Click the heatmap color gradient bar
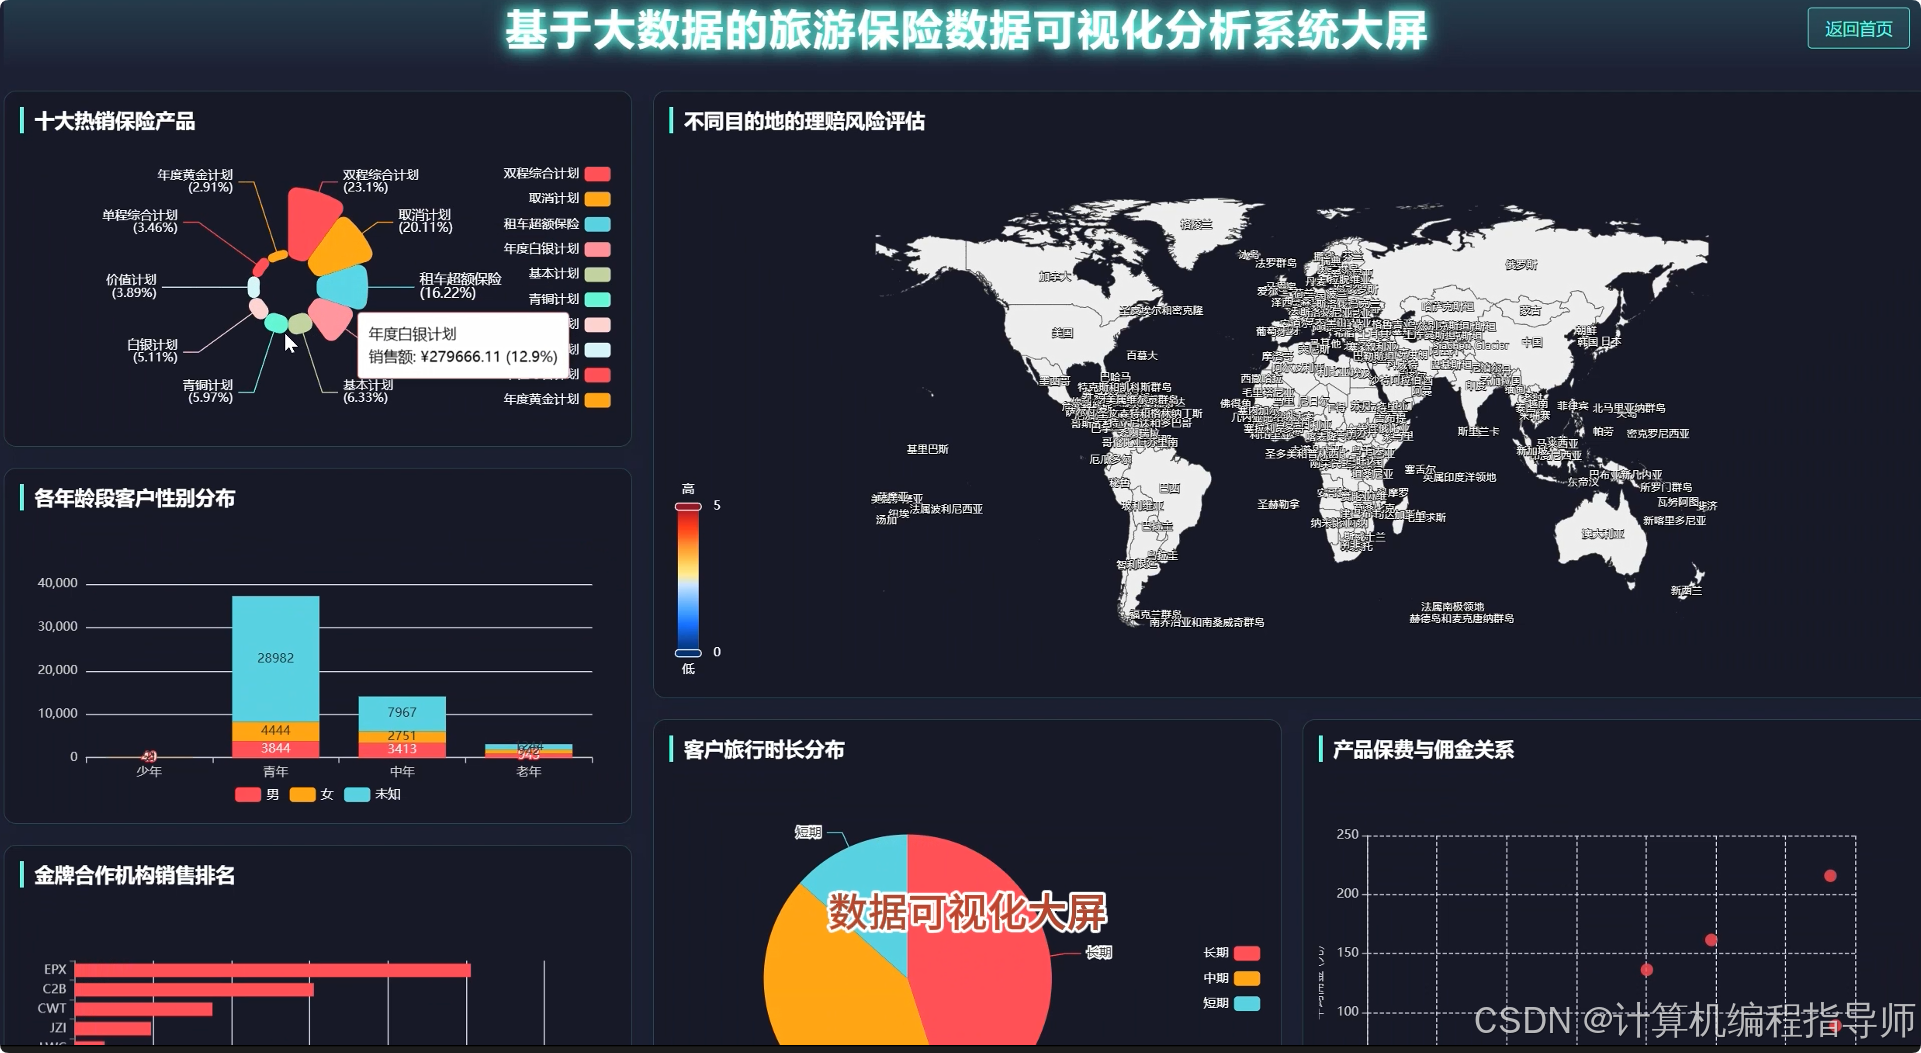Screen dimensions: 1921x1053 [689, 580]
